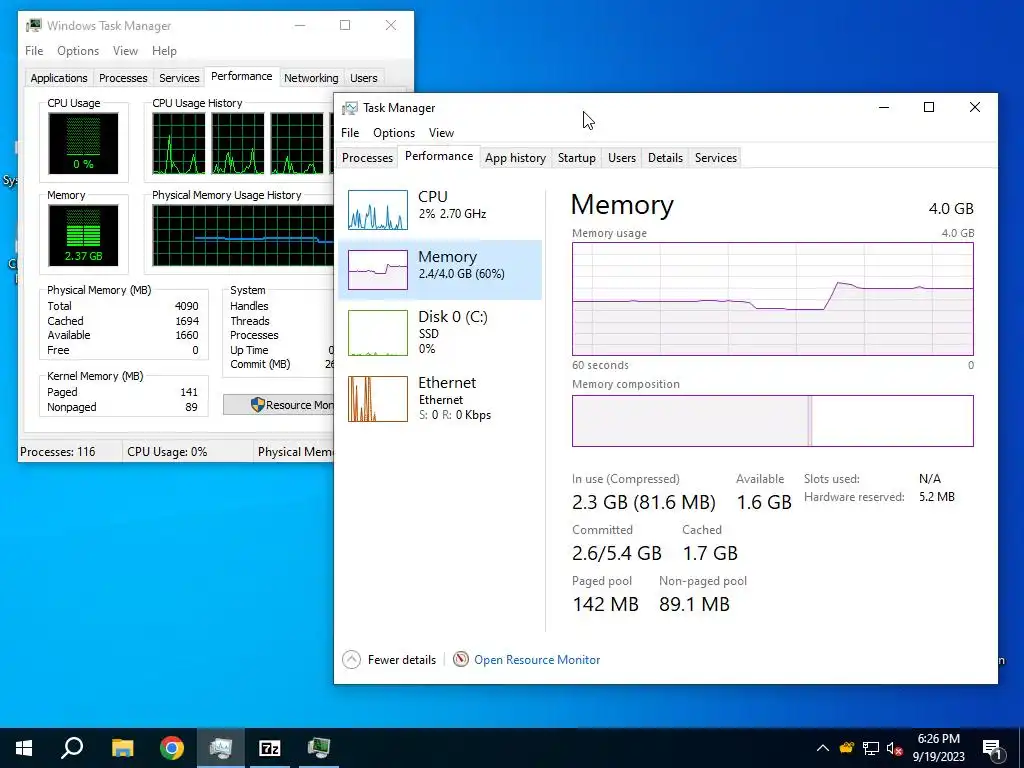Switch to Applications tab in Windows Task Manager
This screenshot has width=1024, height=768.
(59, 78)
